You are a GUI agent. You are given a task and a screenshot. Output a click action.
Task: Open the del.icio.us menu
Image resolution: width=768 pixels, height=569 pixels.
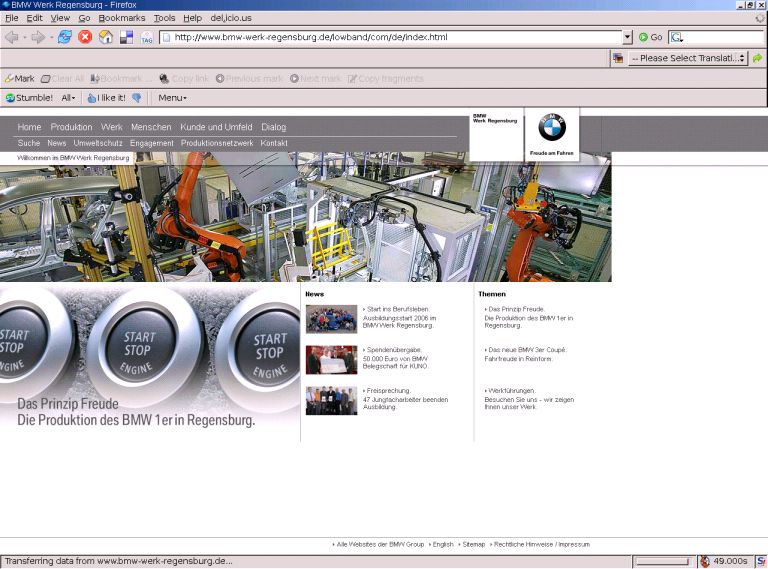click(x=231, y=18)
